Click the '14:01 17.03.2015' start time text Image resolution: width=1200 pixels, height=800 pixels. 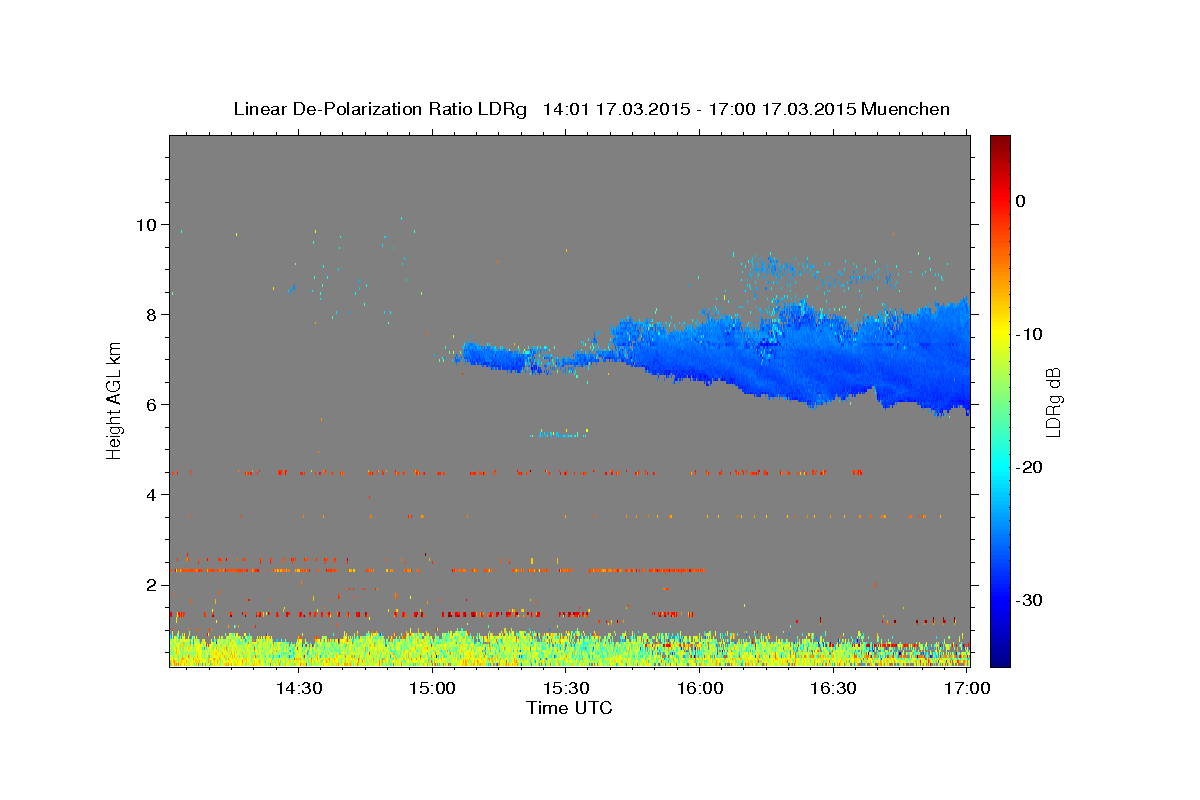coord(615,109)
